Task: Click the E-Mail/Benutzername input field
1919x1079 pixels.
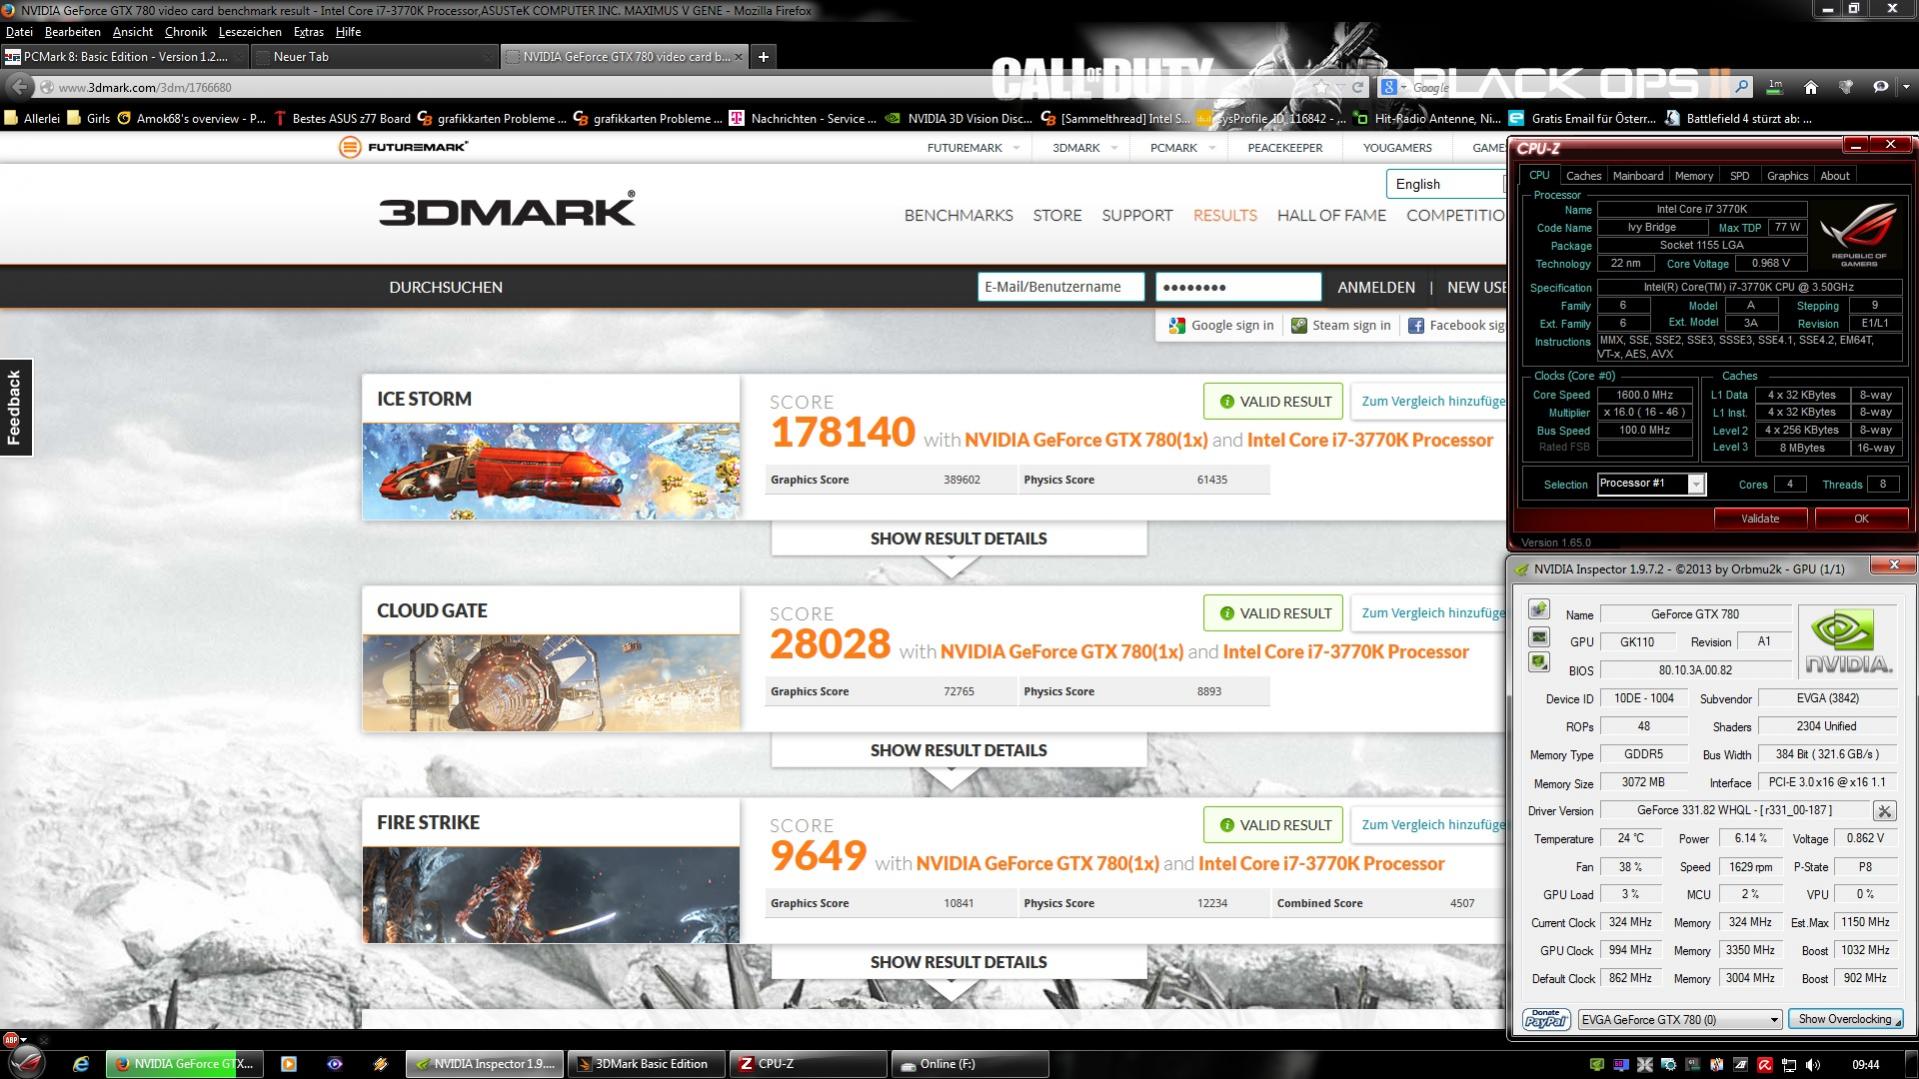Action: click(x=1061, y=287)
